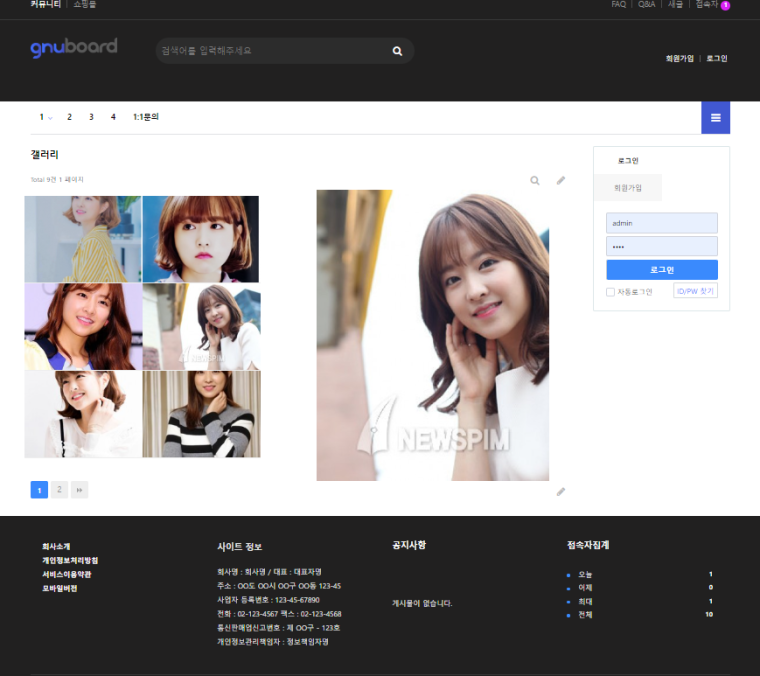Enable the 자동로그인 checkbox
This screenshot has height=676, width=760.
point(611,292)
